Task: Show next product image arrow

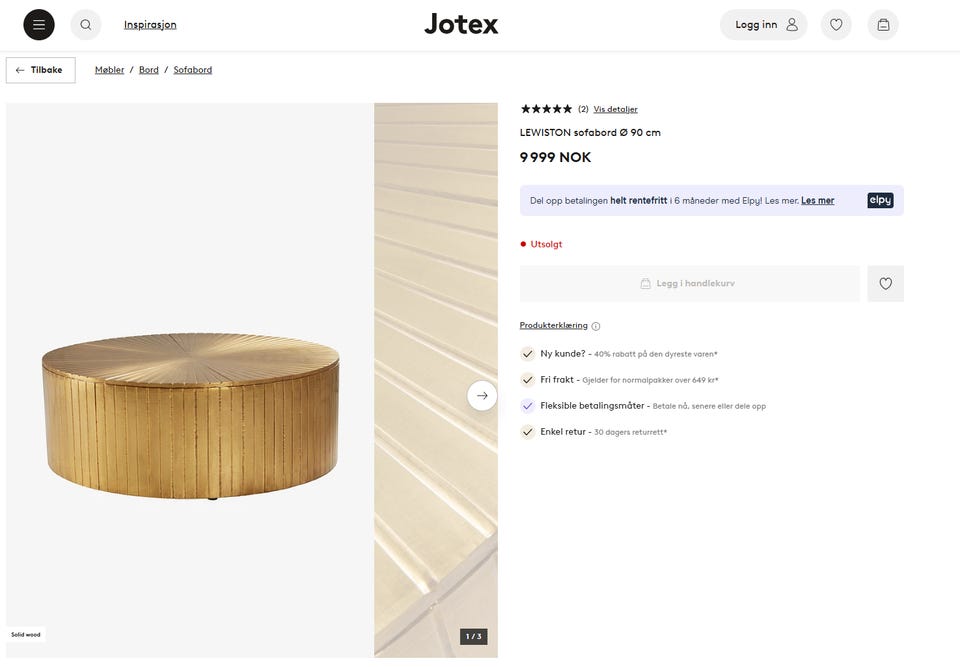Action: [x=482, y=396]
